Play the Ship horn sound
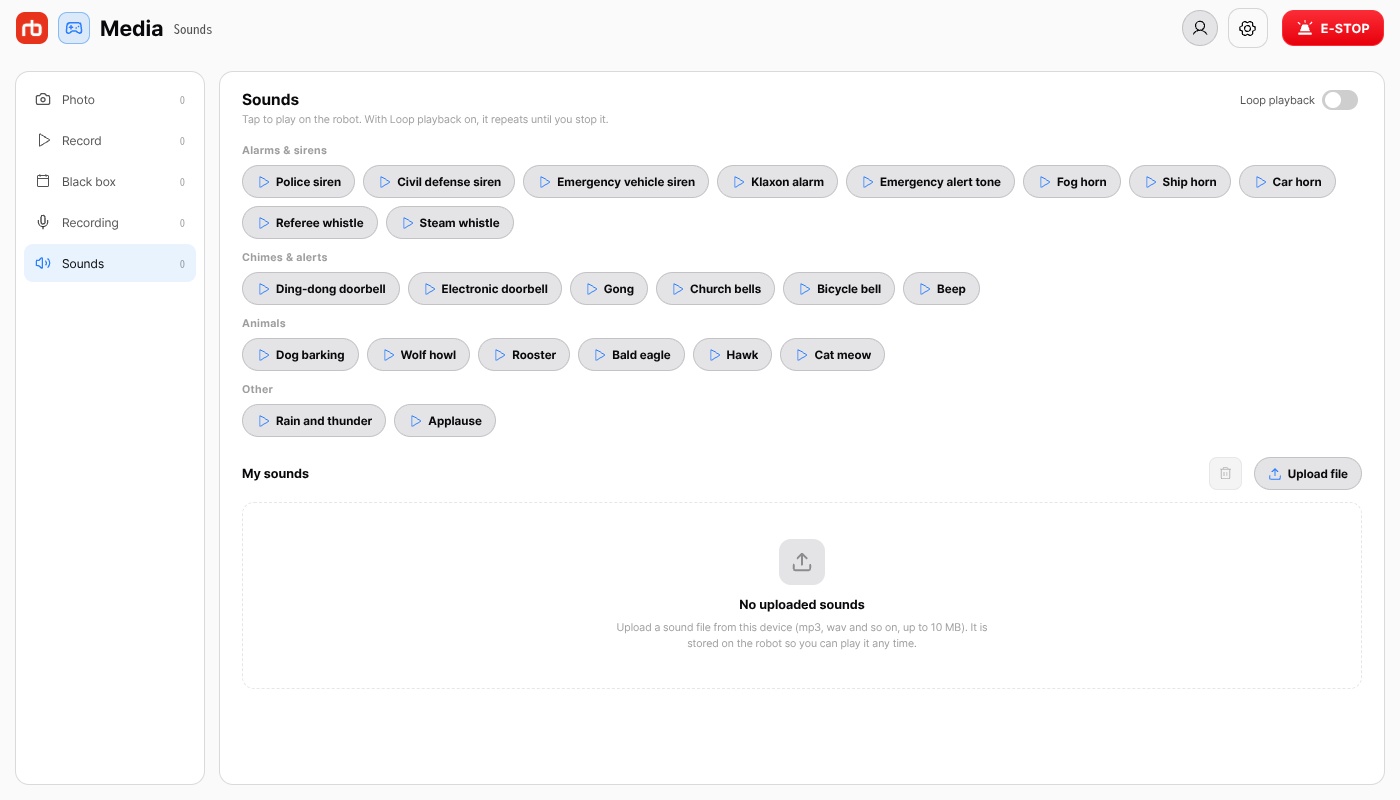Screen dimensions: 1400x800 point(1180,182)
